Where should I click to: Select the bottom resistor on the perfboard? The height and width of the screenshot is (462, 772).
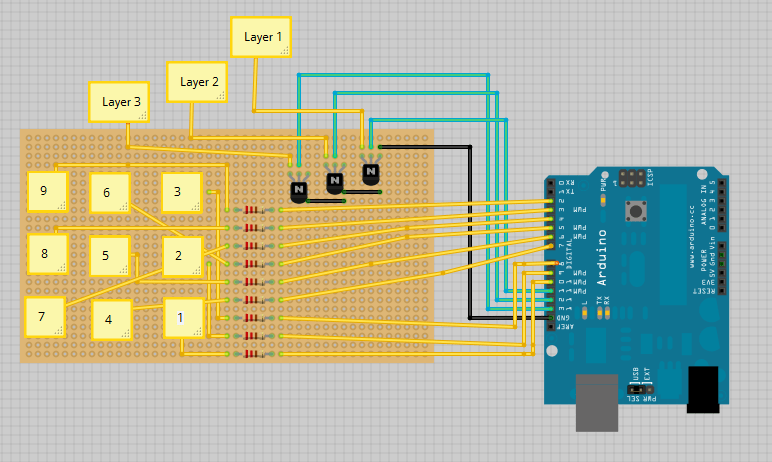point(255,353)
